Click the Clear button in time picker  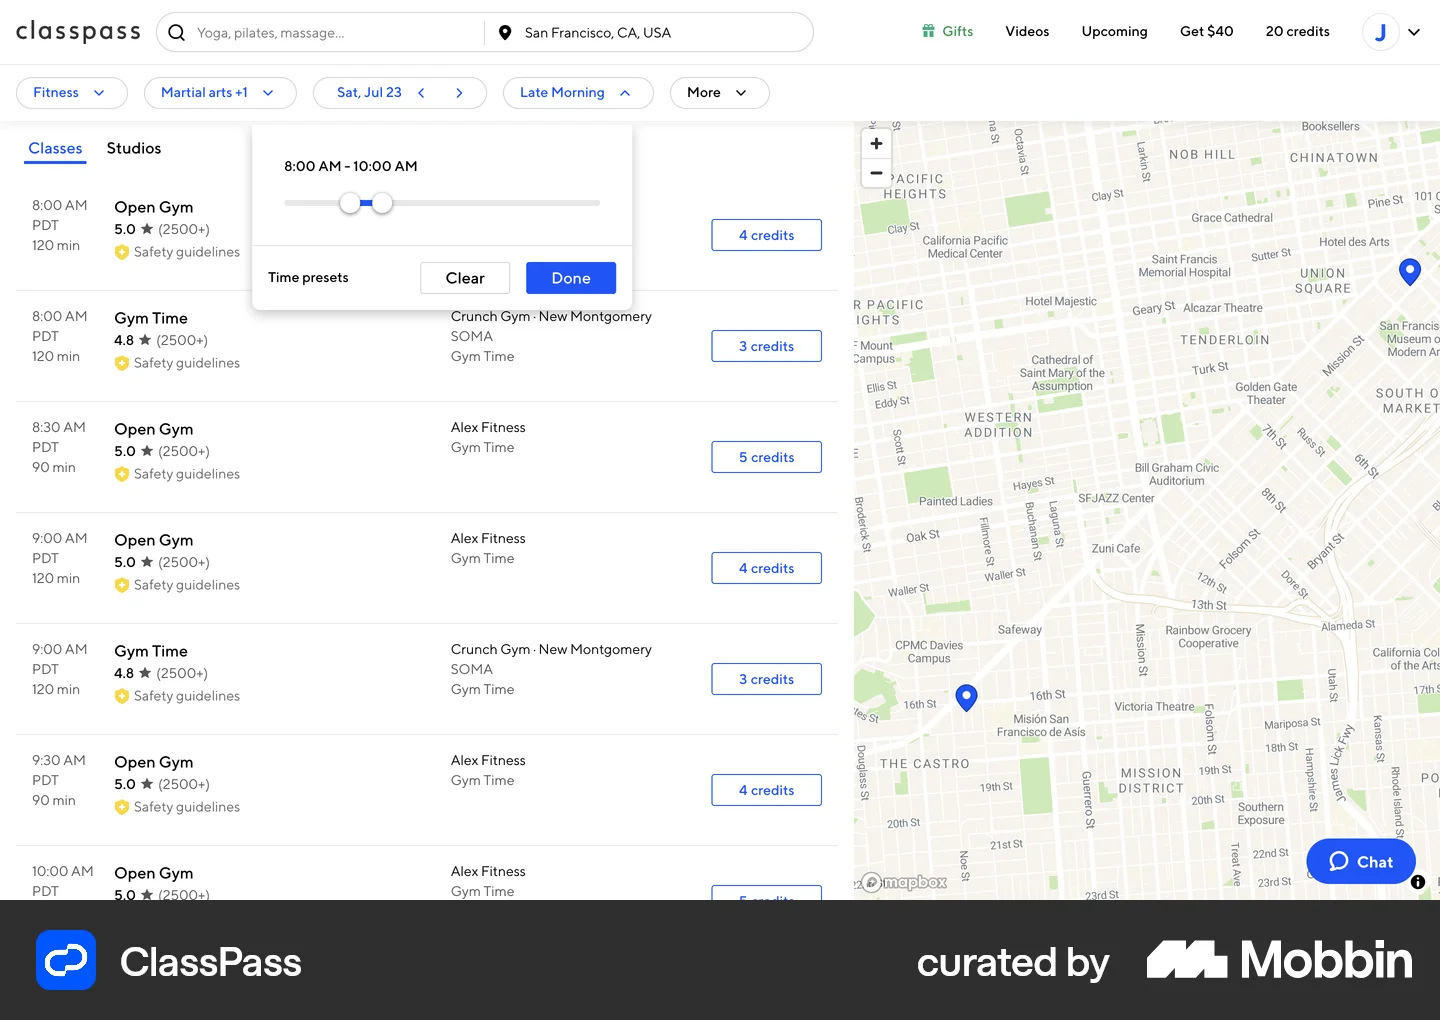pyautogui.click(x=465, y=278)
